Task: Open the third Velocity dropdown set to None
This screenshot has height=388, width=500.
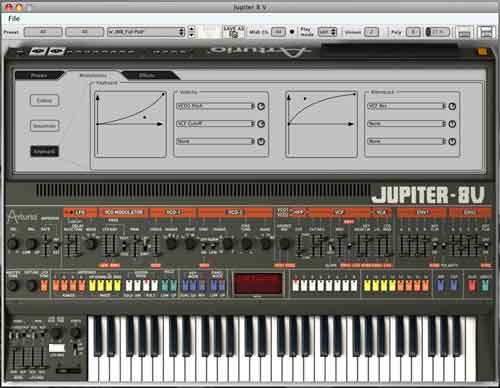Action: (215, 141)
